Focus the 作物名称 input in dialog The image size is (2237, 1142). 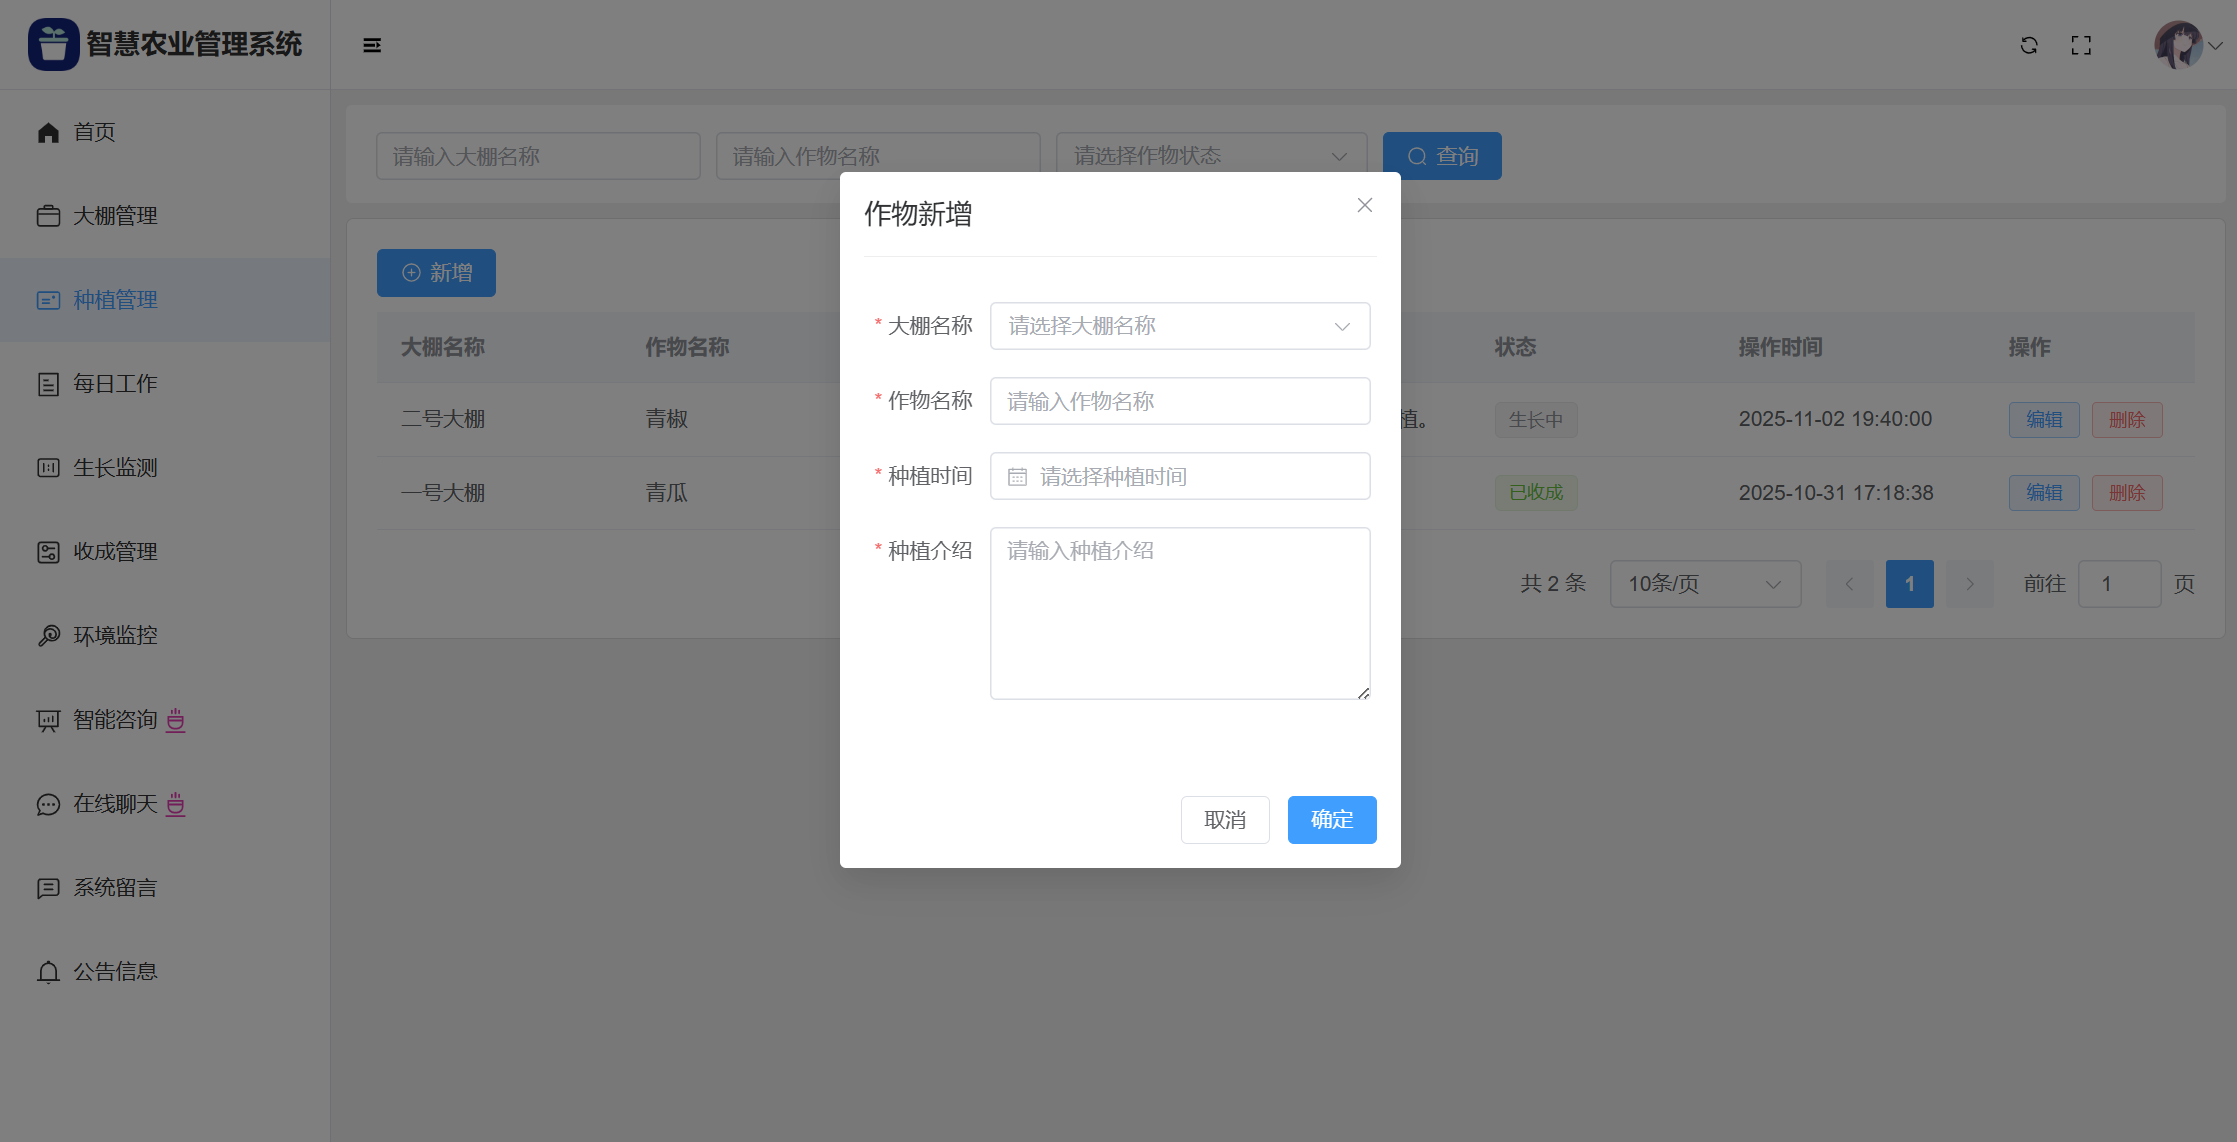point(1180,401)
